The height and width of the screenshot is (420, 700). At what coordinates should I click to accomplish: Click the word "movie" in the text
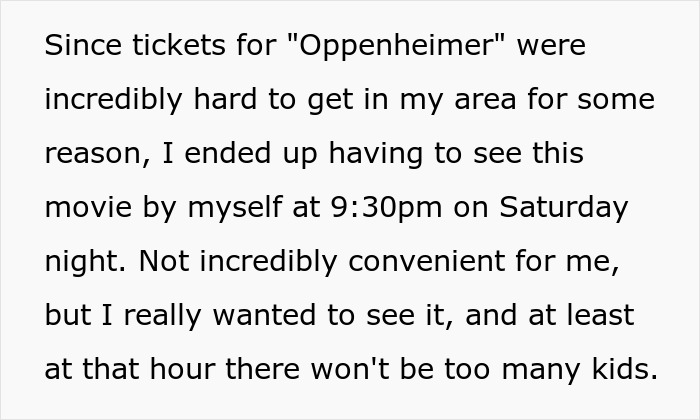pyautogui.click(x=88, y=207)
